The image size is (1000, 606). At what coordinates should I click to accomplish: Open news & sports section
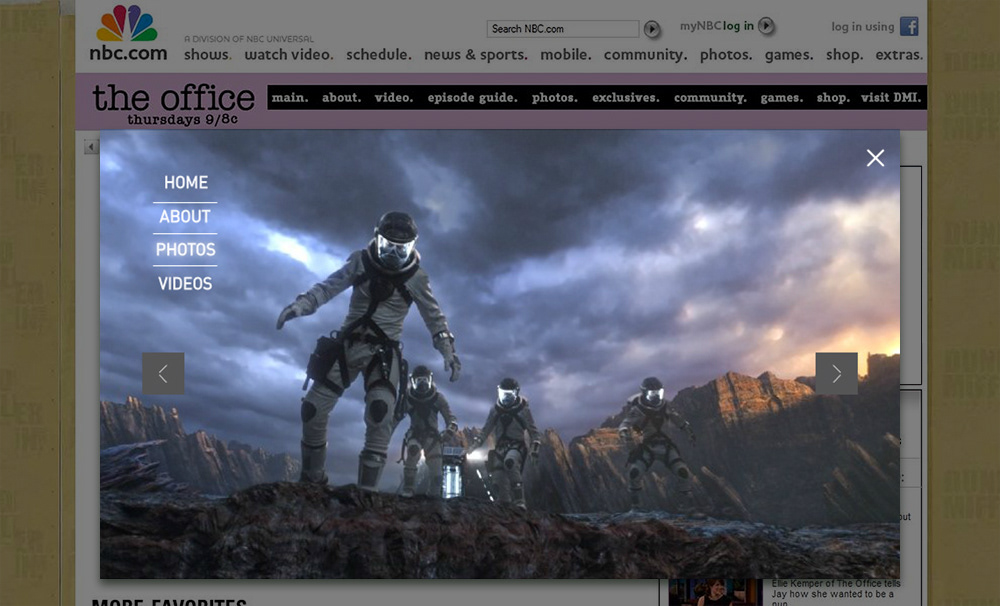click(476, 55)
